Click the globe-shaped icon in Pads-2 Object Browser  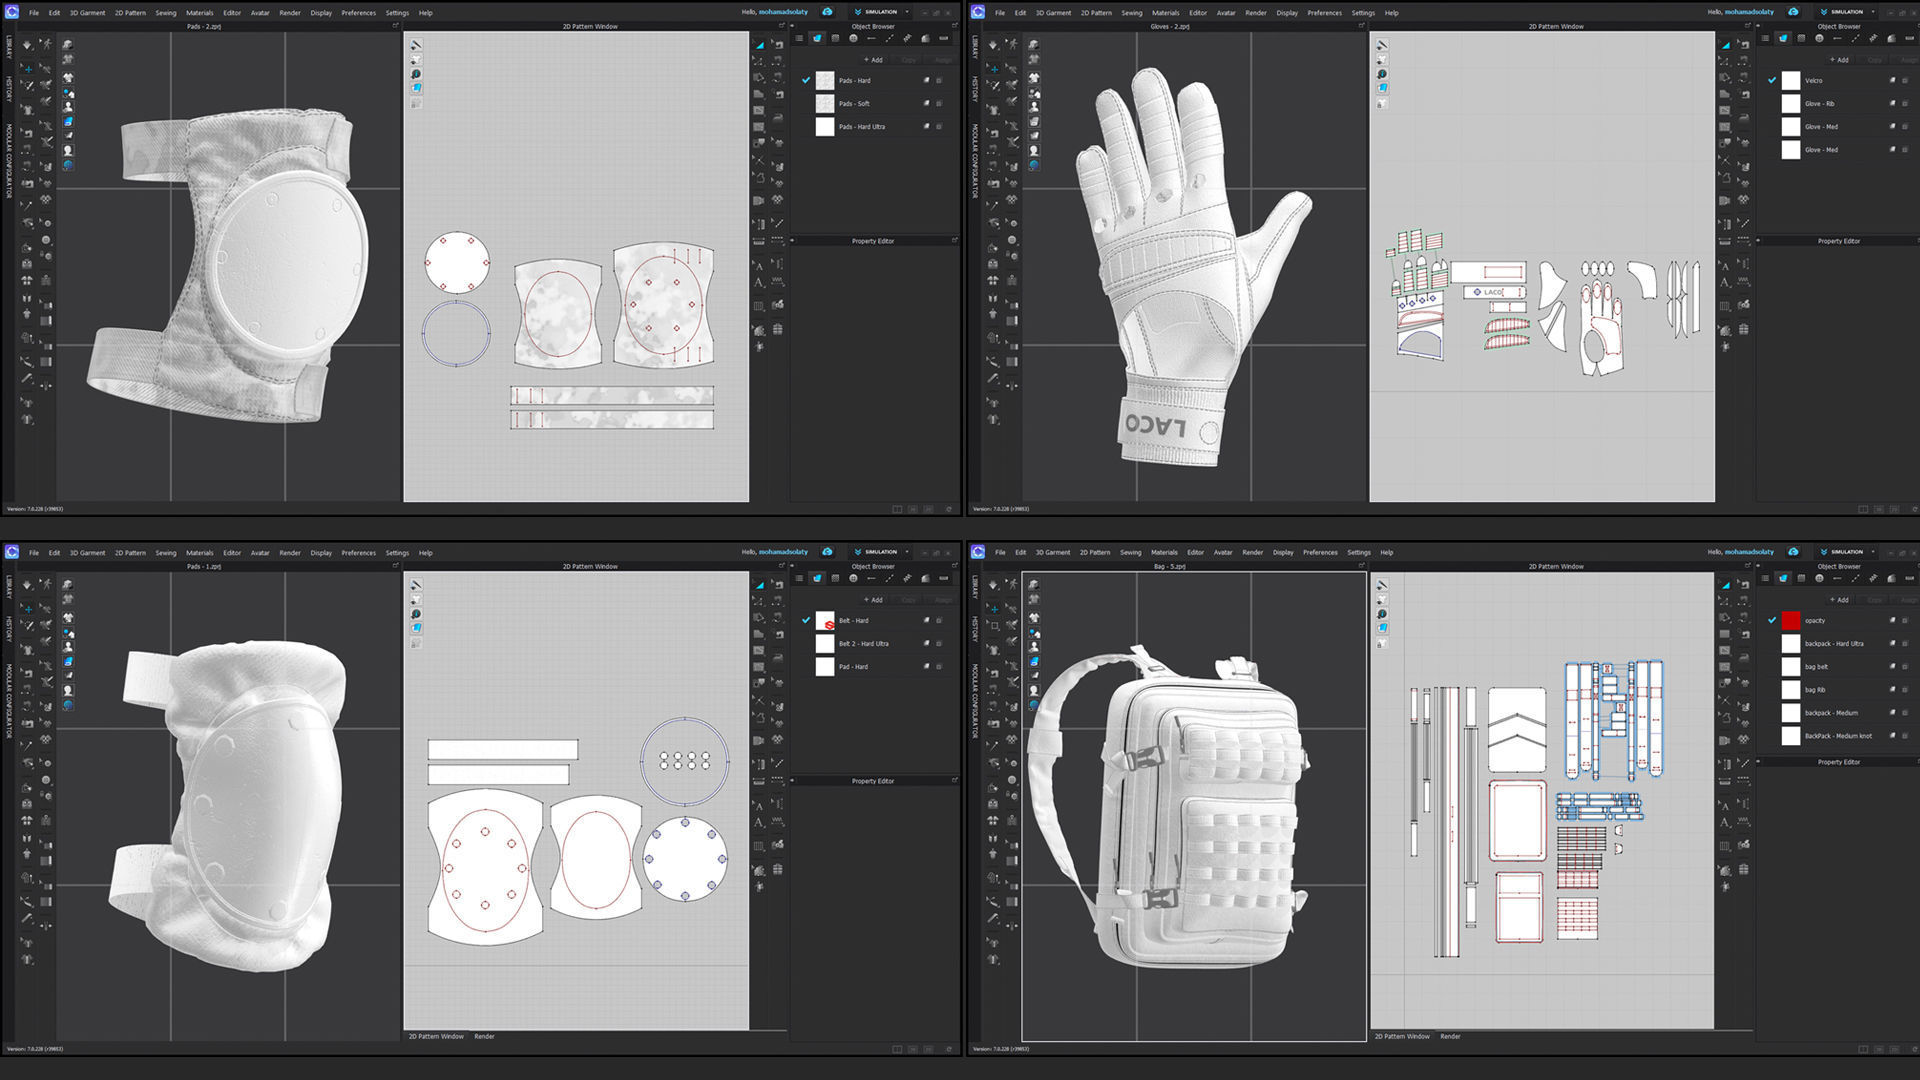point(853,38)
